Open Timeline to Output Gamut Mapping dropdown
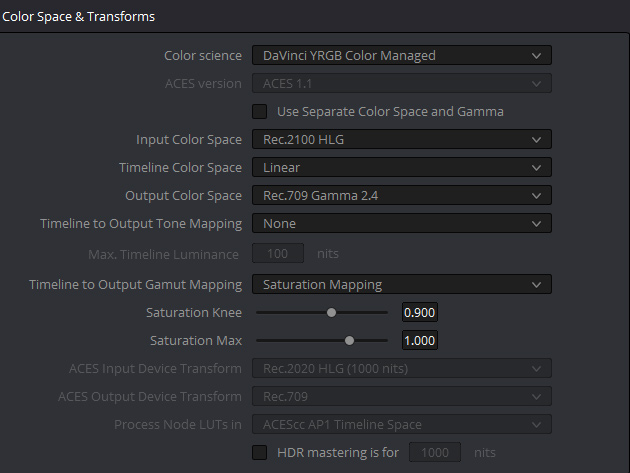This screenshot has width=630, height=473. tap(402, 285)
